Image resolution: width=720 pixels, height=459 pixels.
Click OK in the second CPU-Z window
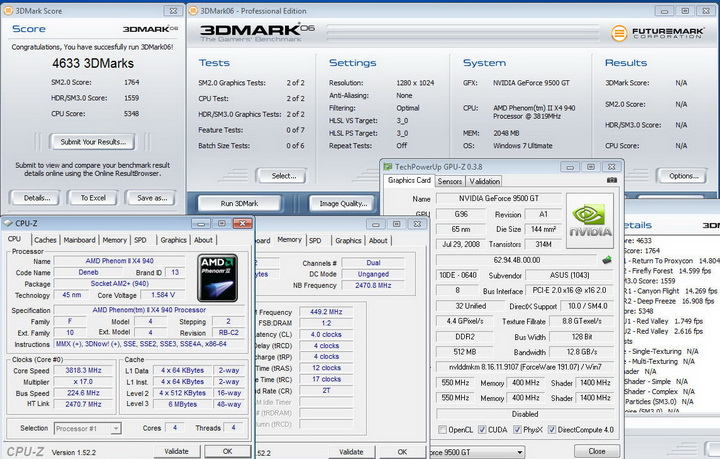tap(402, 452)
